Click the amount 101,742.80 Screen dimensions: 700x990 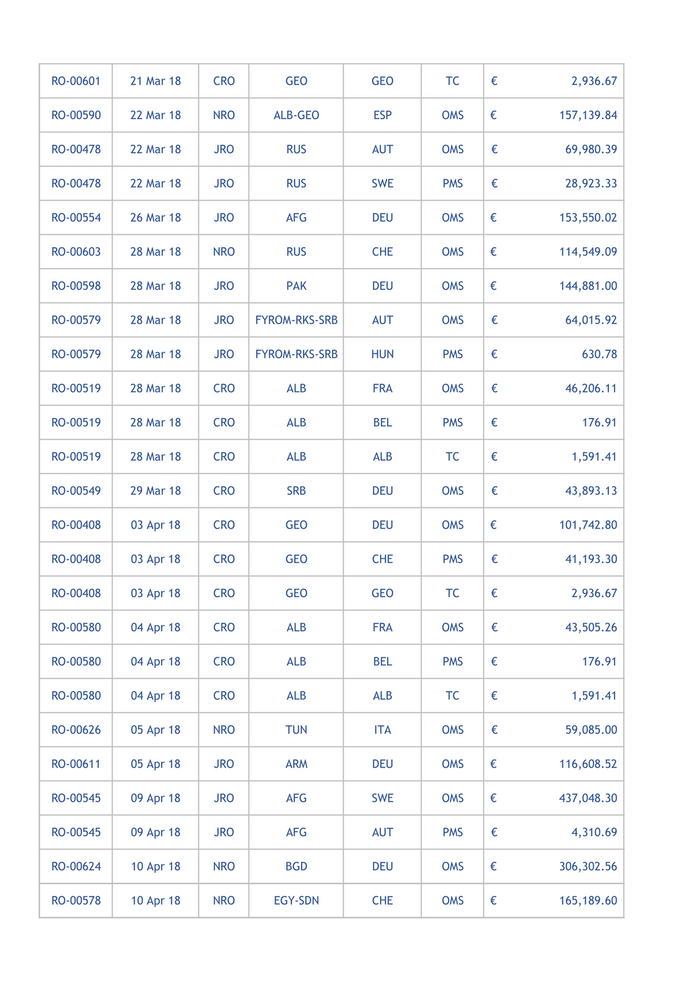tap(587, 524)
